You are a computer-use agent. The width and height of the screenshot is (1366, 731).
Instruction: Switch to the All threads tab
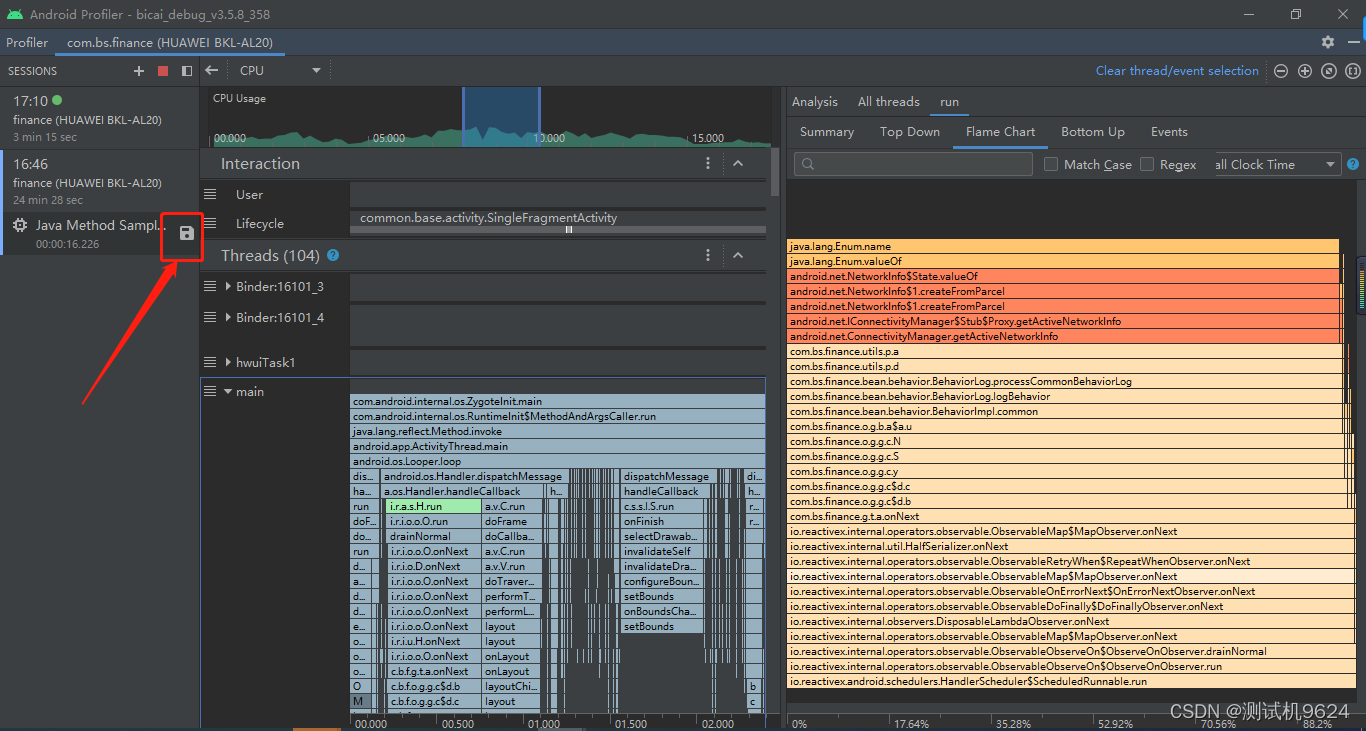tap(889, 102)
